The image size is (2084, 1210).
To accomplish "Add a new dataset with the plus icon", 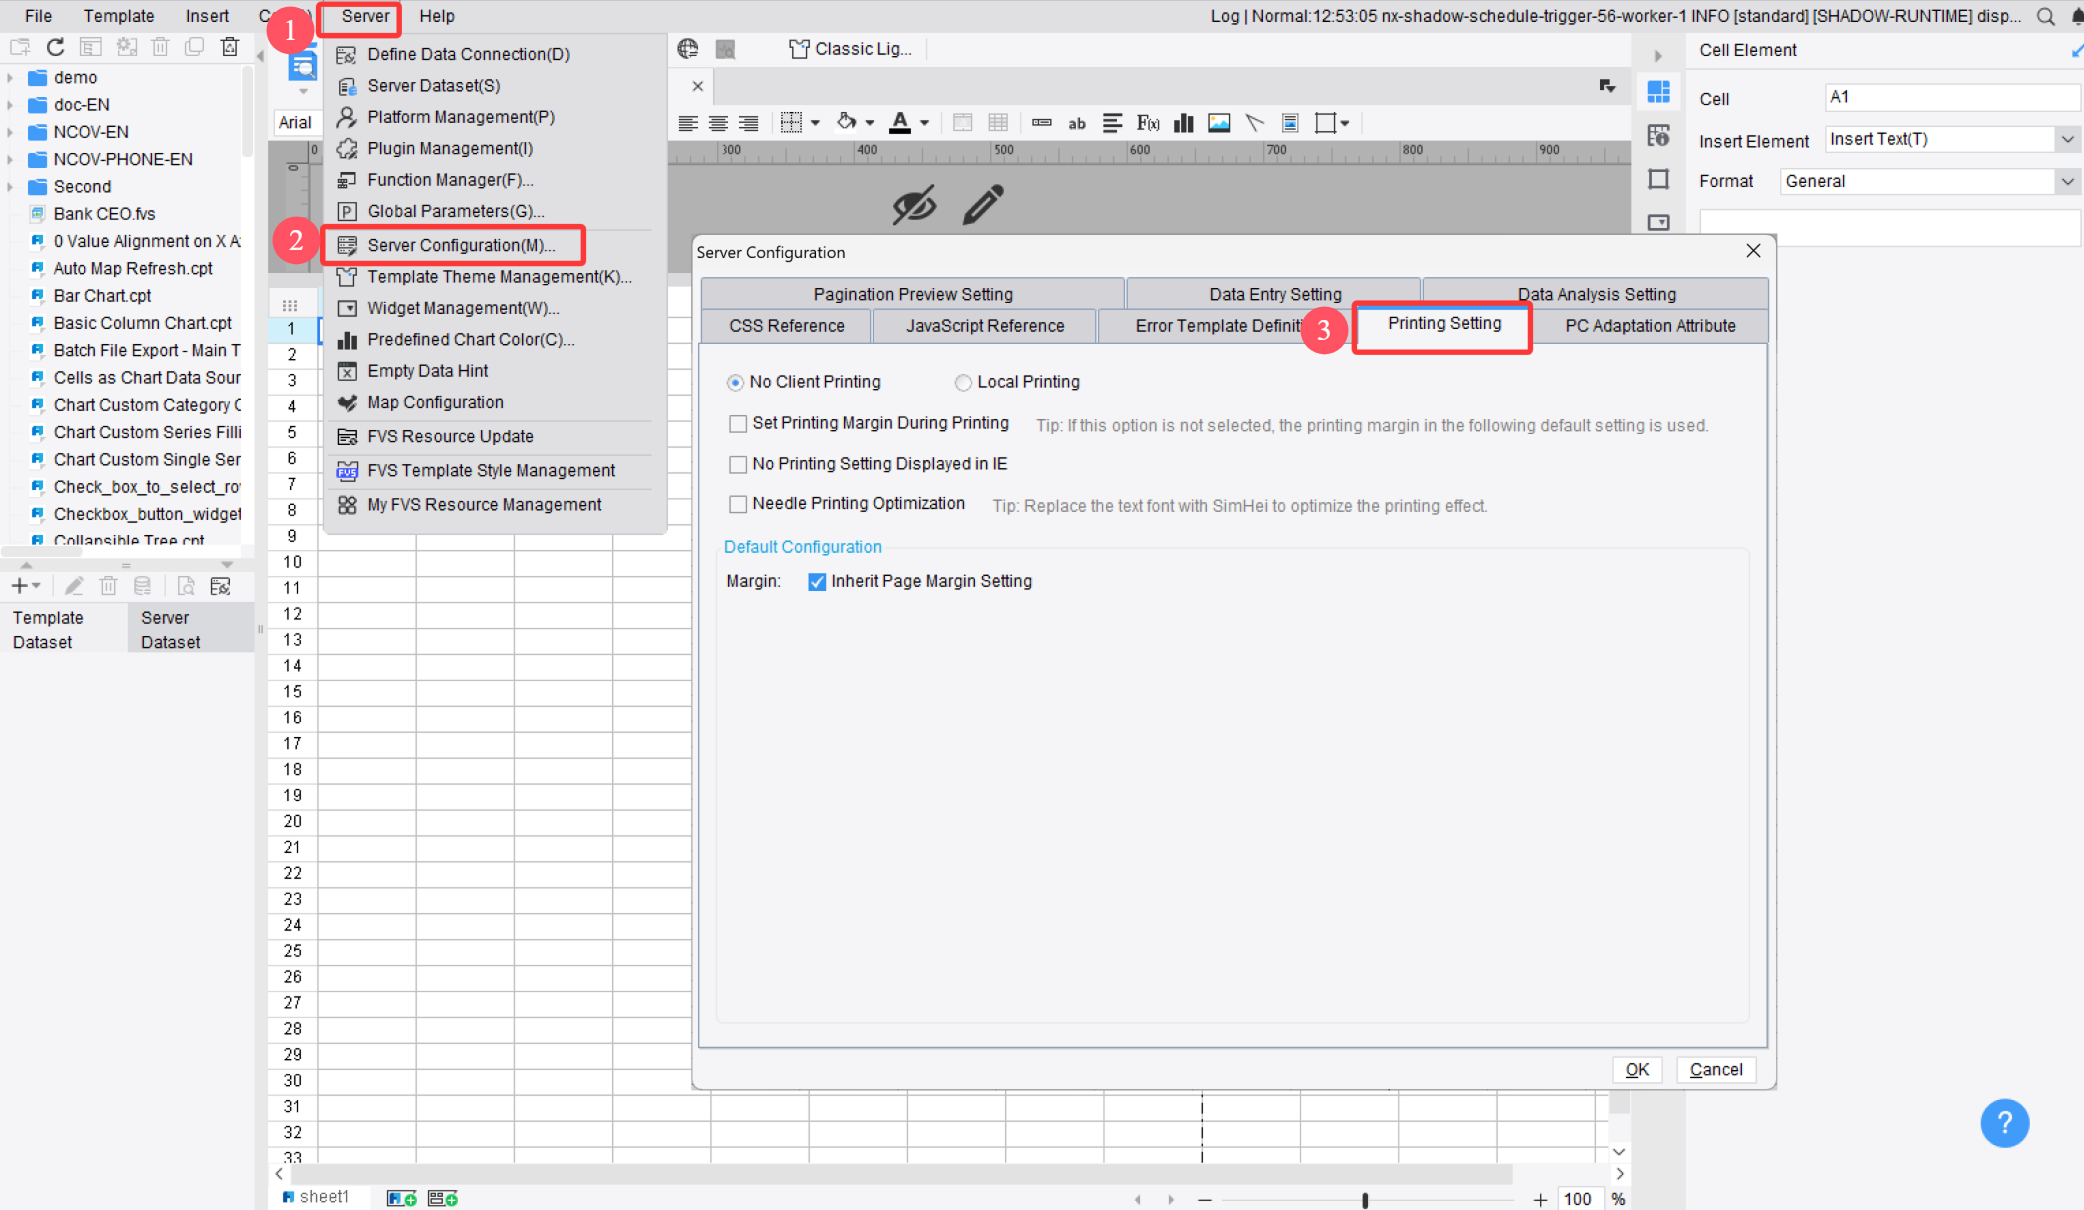I will pyautogui.click(x=19, y=586).
